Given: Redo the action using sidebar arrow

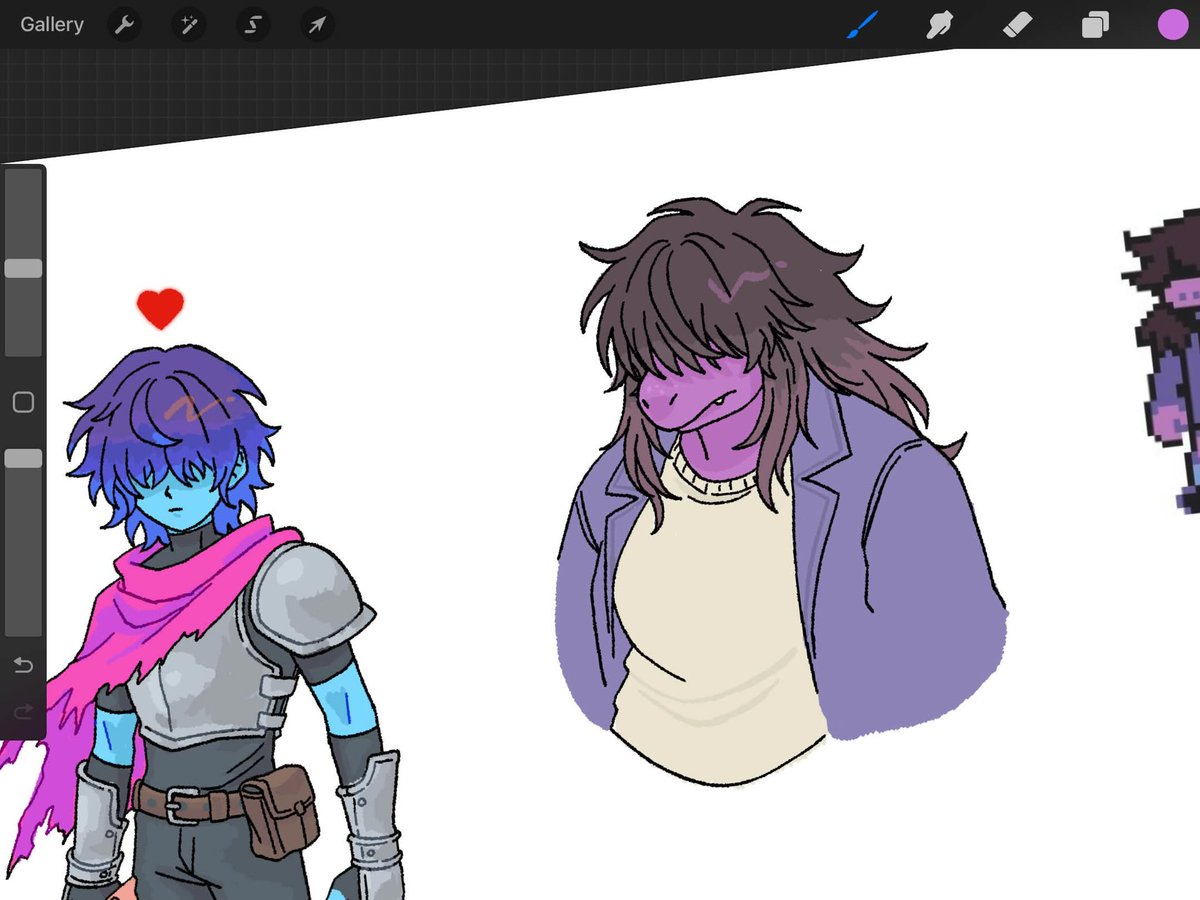Looking at the screenshot, I should pyautogui.click(x=23, y=711).
